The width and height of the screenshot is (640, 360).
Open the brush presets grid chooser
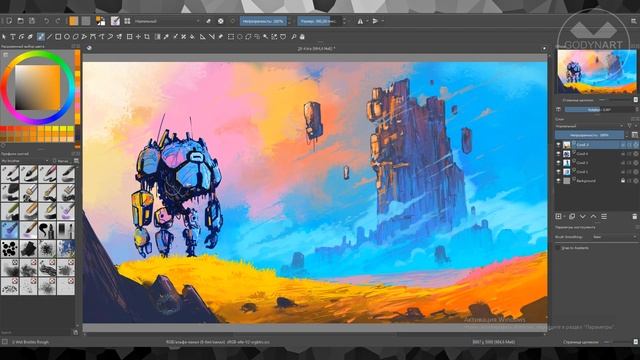[127, 21]
